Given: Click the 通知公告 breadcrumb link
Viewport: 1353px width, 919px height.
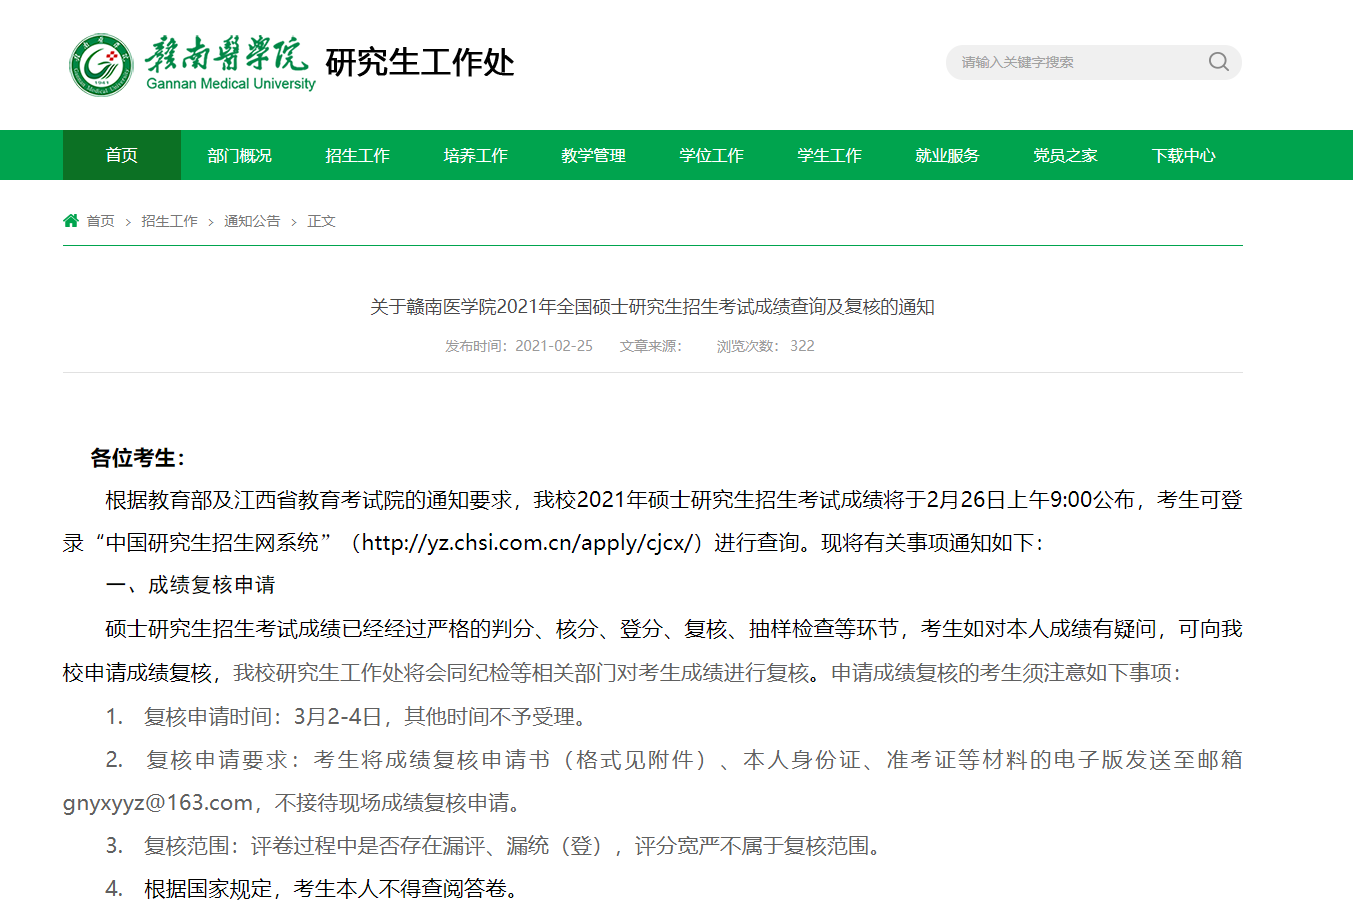Looking at the screenshot, I should click(251, 220).
